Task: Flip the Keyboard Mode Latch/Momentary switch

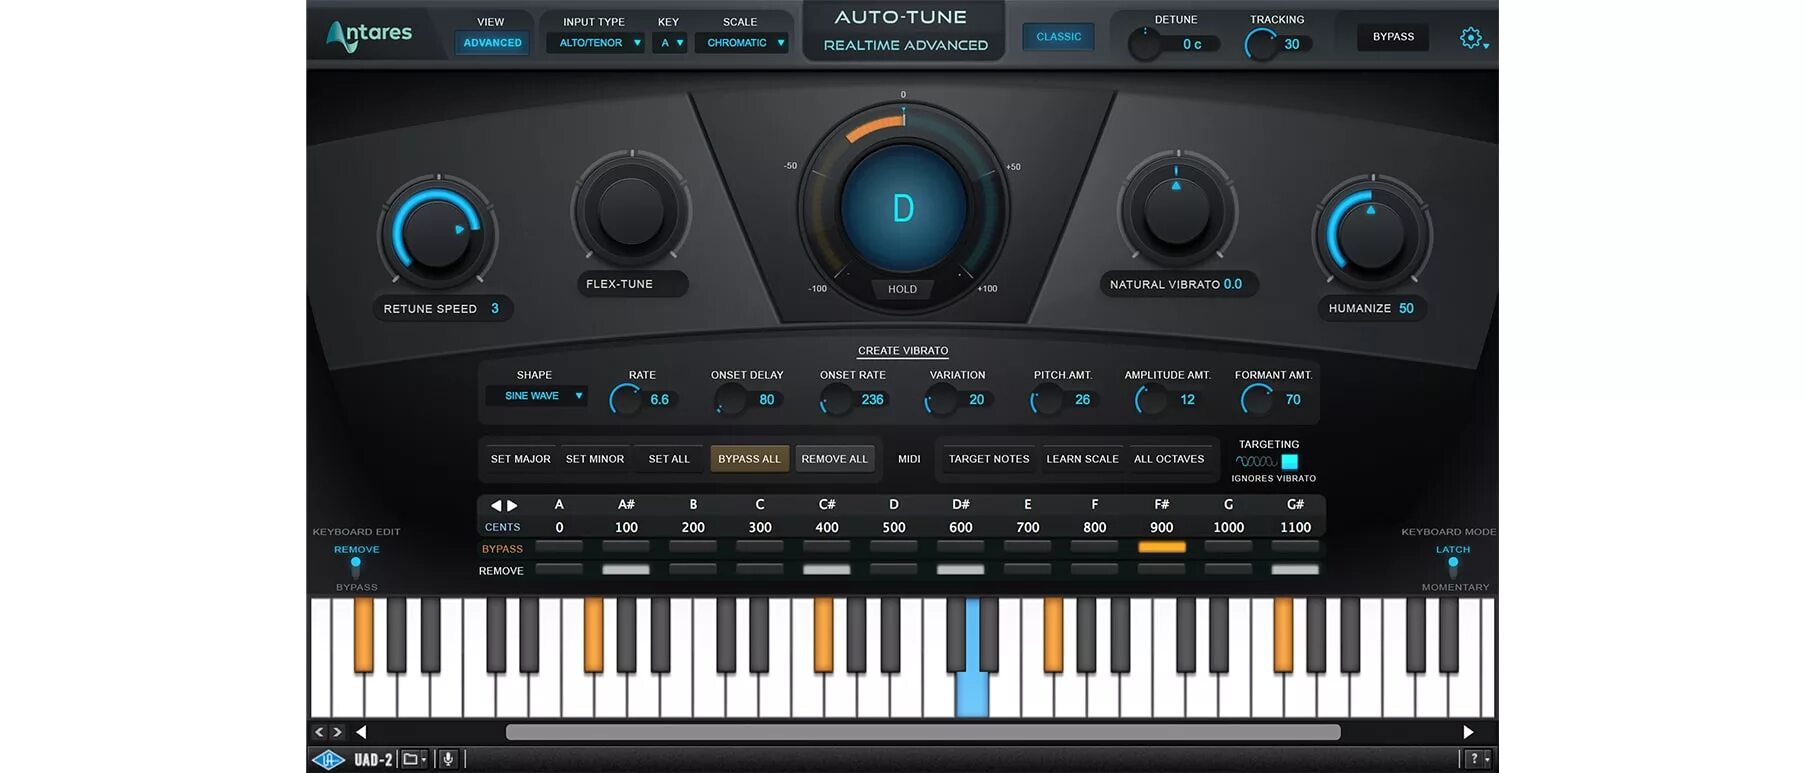Action: click(1453, 567)
